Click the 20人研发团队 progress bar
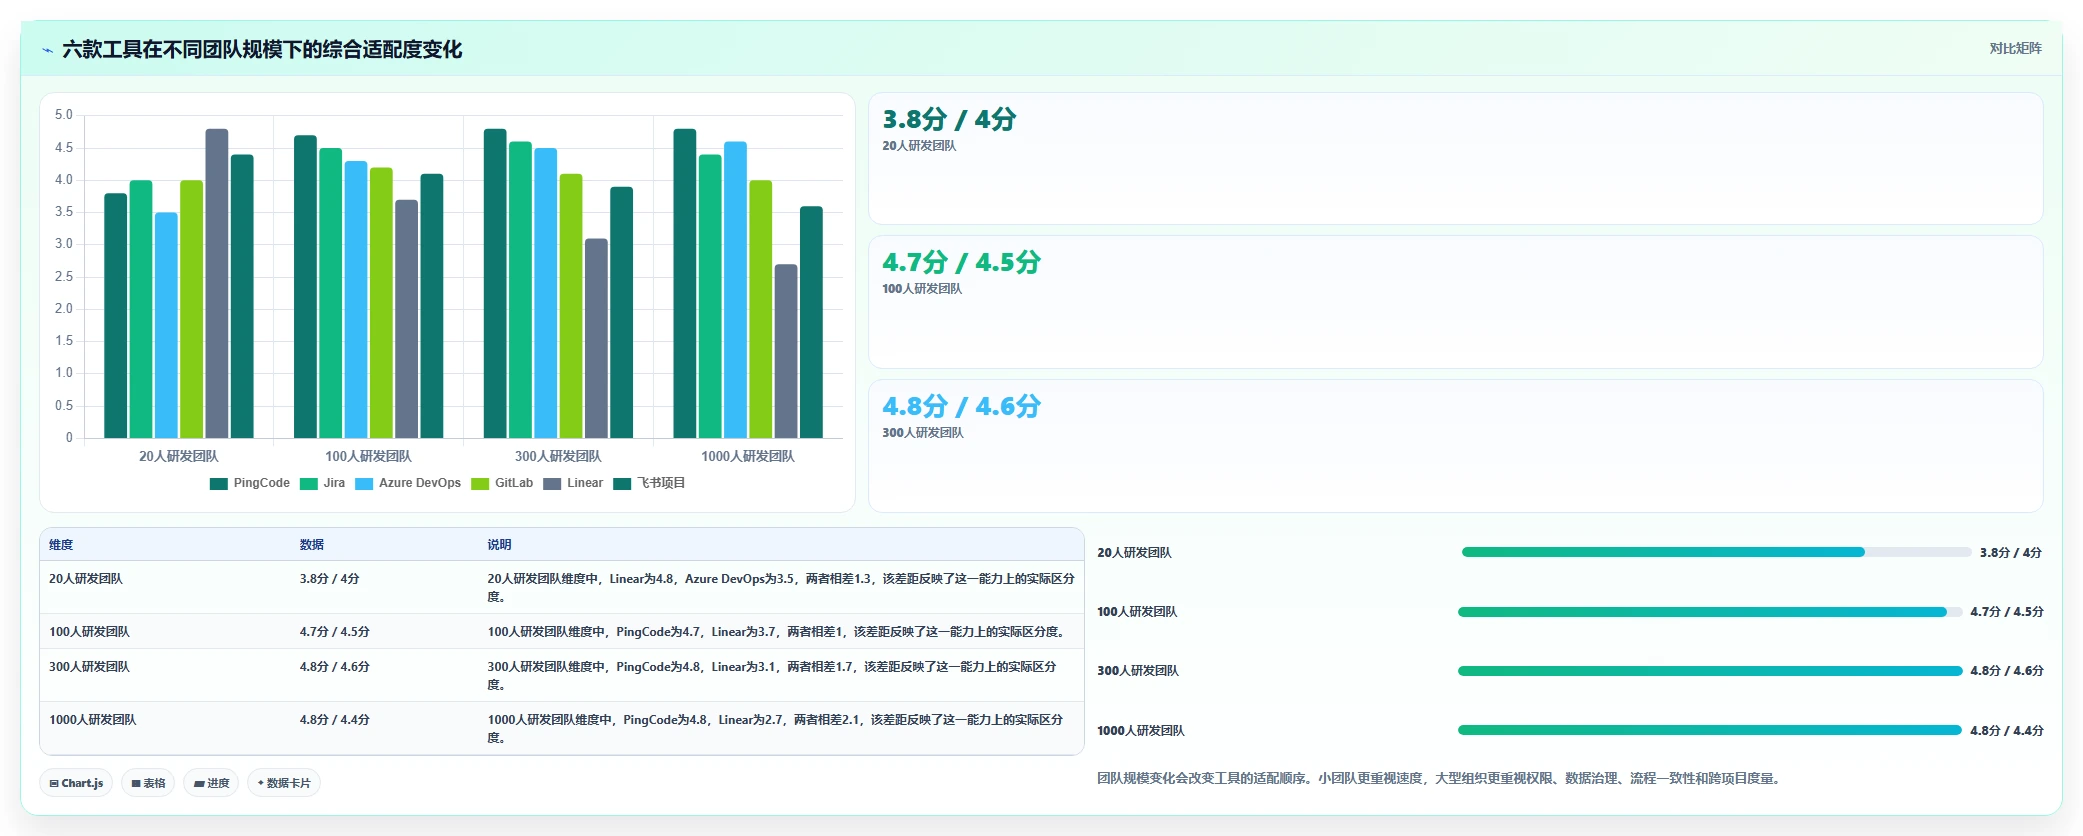2083x836 pixels. pos(1716,552)
